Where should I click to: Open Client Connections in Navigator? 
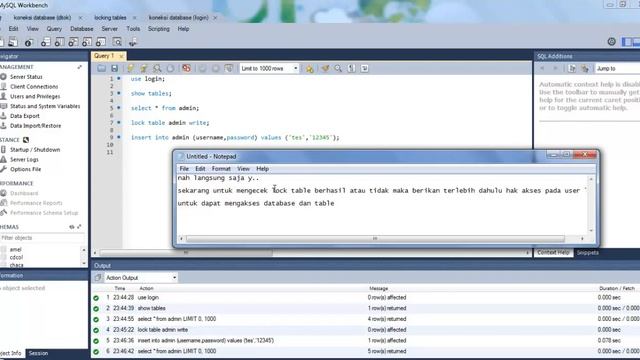pos(34,87)
